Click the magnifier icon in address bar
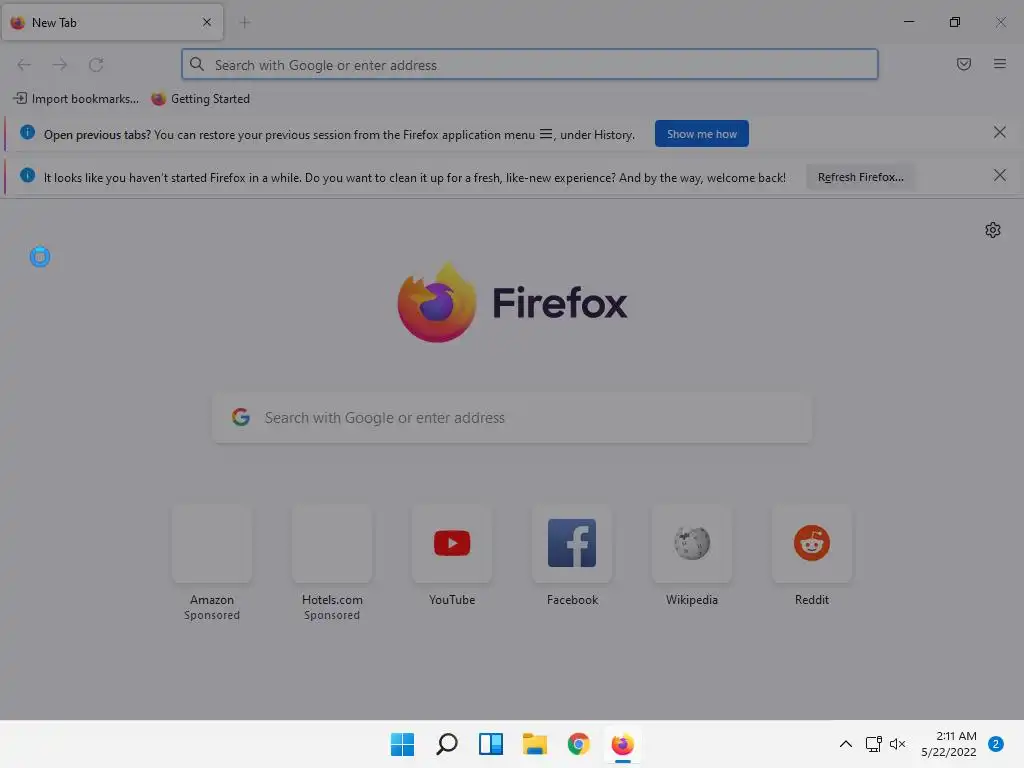The height and width of the screenshot is (768, 1024). tap(197, 64)
